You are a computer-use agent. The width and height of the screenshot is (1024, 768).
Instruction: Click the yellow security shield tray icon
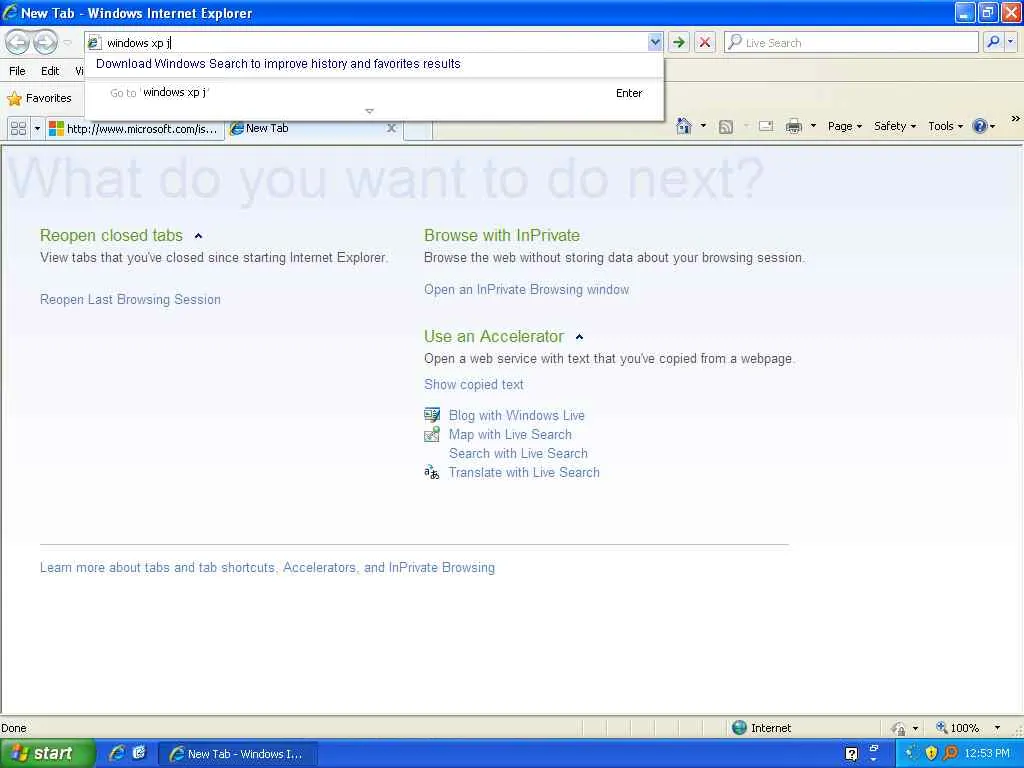(x=931, y=754)
